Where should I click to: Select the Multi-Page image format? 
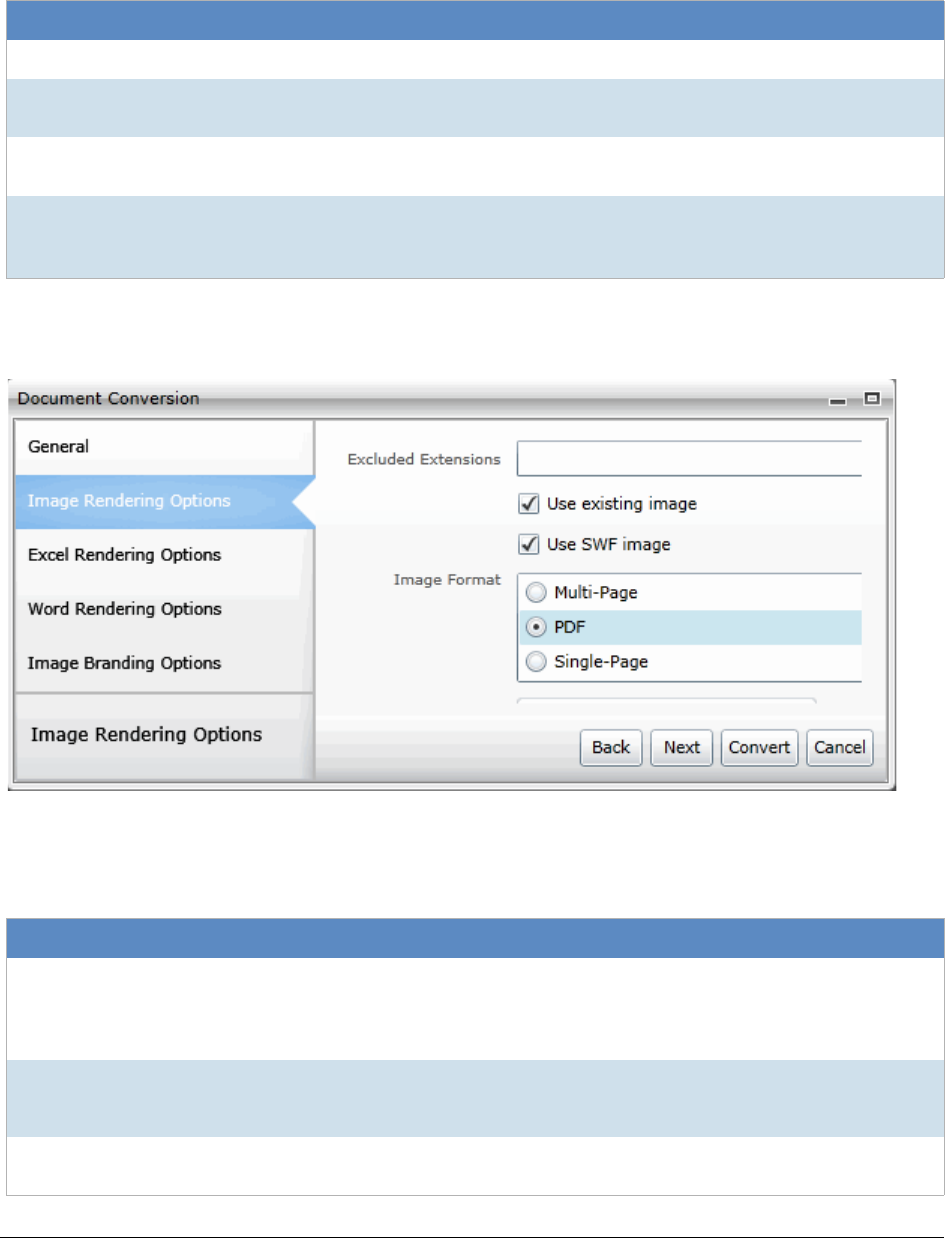coord(538,593)
